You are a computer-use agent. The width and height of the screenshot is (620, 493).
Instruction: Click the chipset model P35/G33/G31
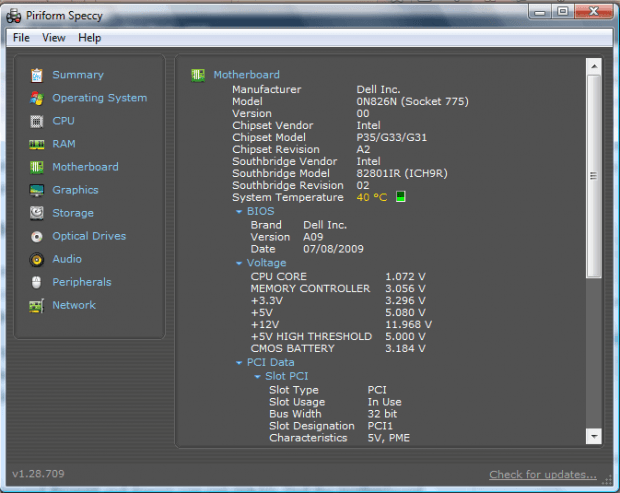coord(391,138)
